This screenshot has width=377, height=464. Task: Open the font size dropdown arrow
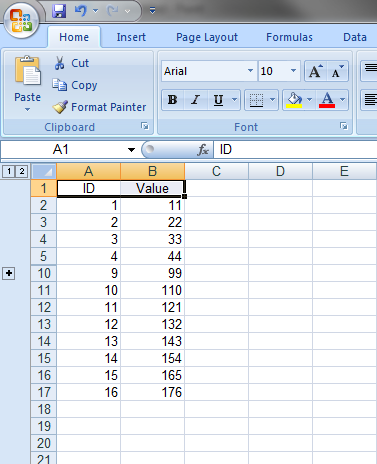pos(293,71)
